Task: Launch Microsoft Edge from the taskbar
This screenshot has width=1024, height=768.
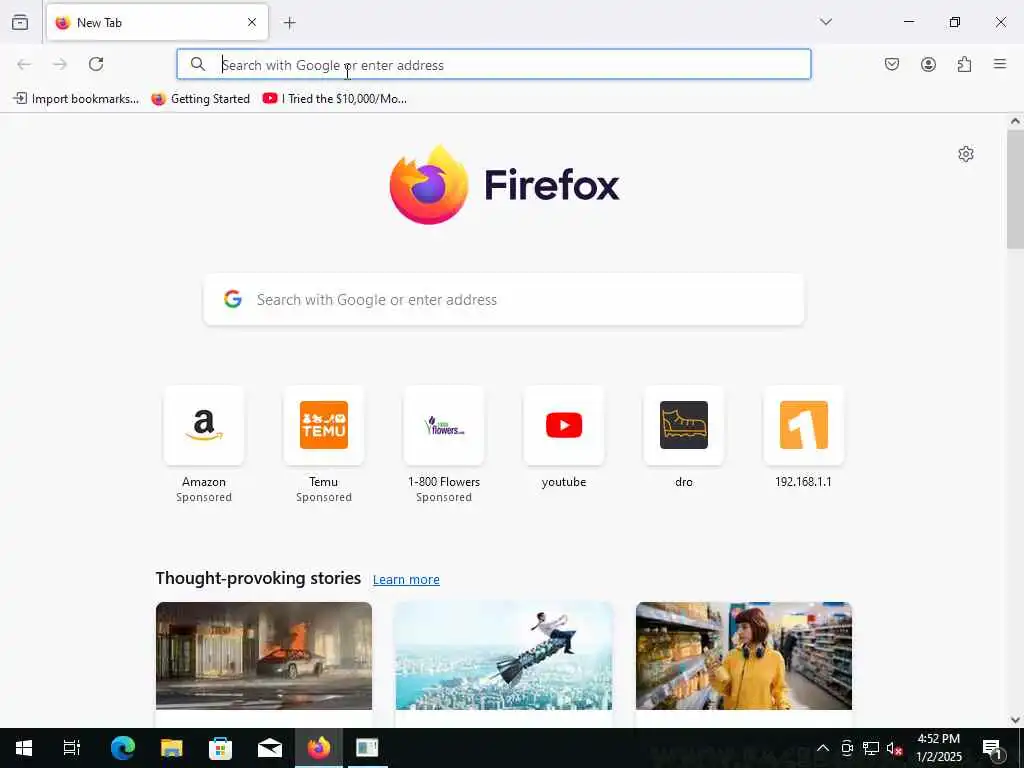Action: coord(122,748)
